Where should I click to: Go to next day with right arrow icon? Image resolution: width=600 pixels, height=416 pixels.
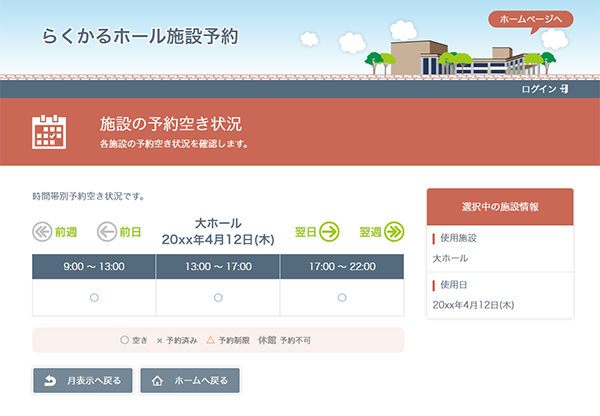click(329, 232)
